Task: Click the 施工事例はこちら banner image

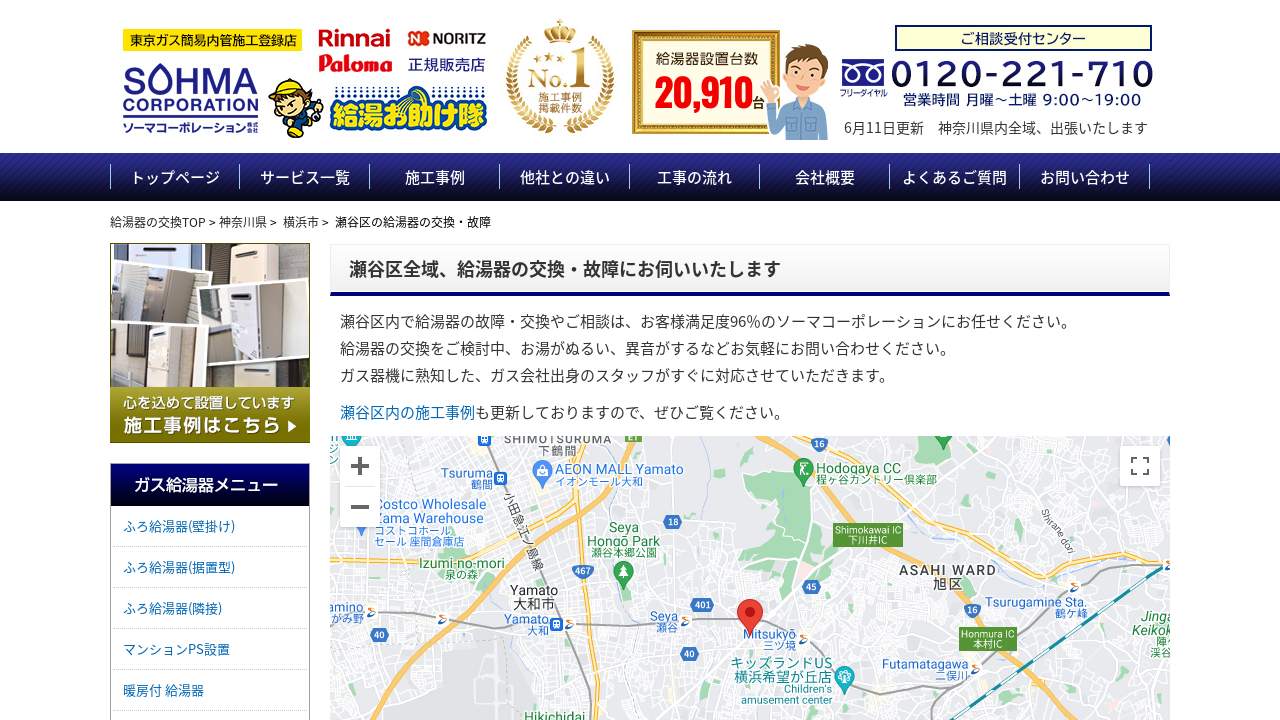Action: point(210,343)
